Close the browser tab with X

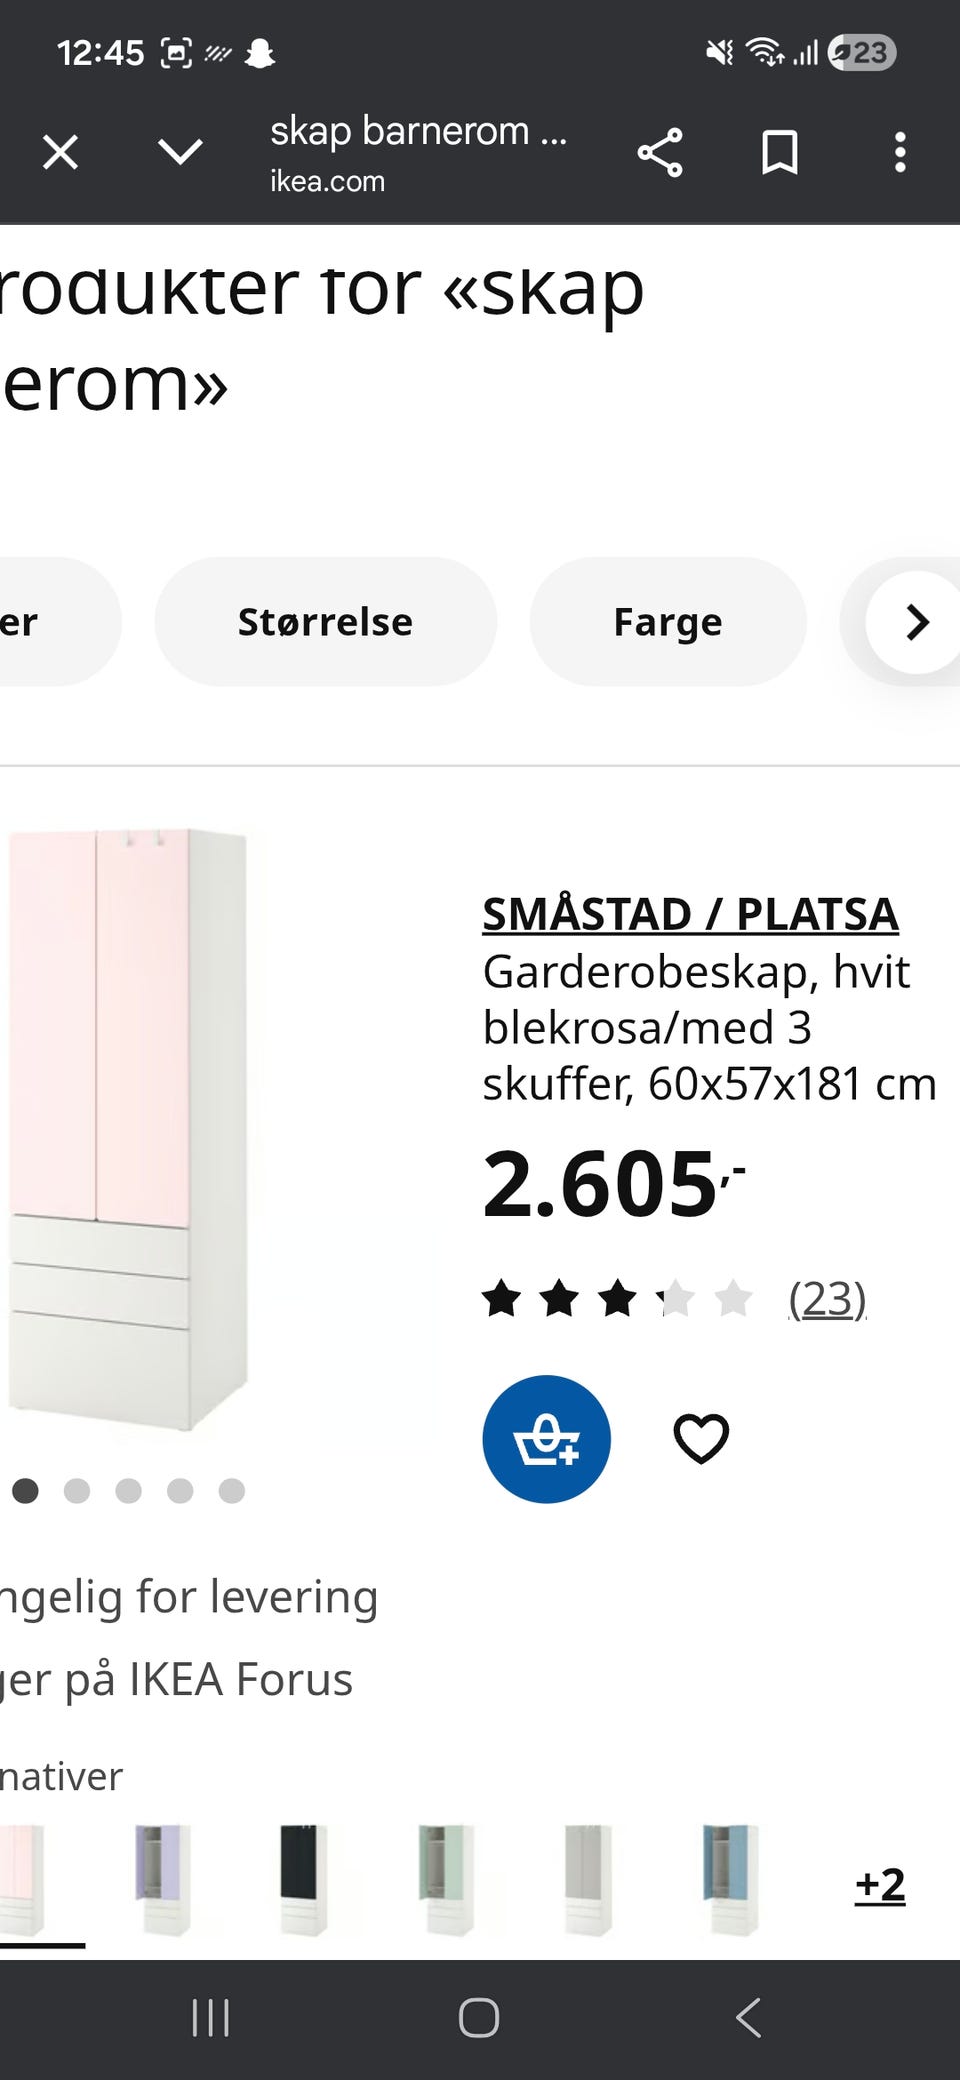[x=61, y=153]
